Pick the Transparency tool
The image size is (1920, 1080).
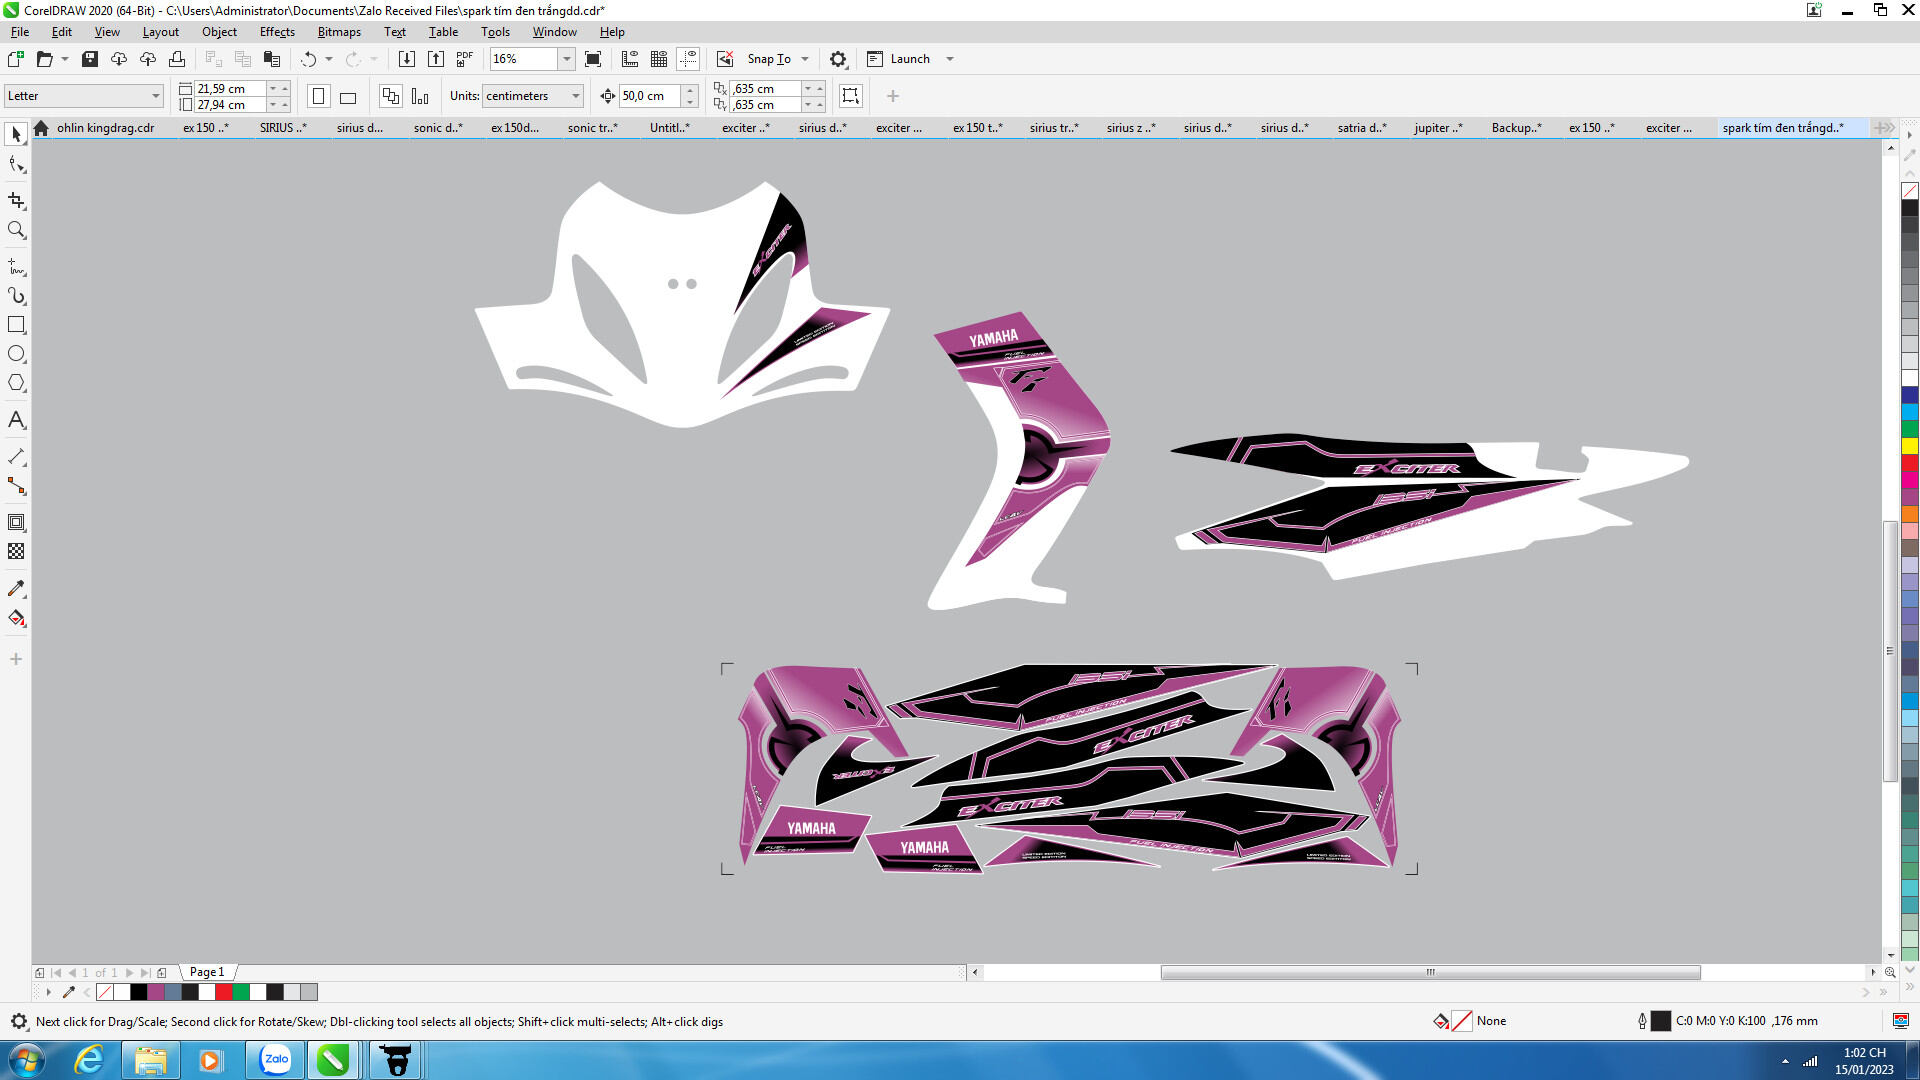16,551
